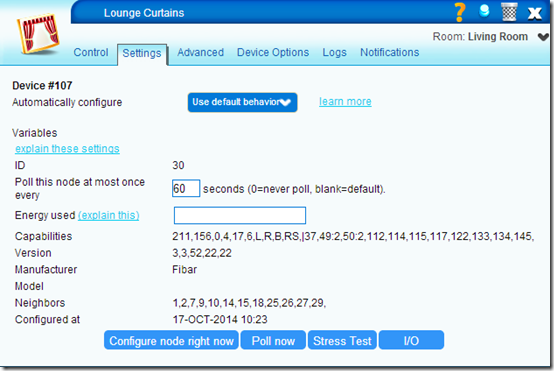This screenshot has width=554, height=371.
Task: Click the Manufacturer value Fibar
Action: [184, 270]
